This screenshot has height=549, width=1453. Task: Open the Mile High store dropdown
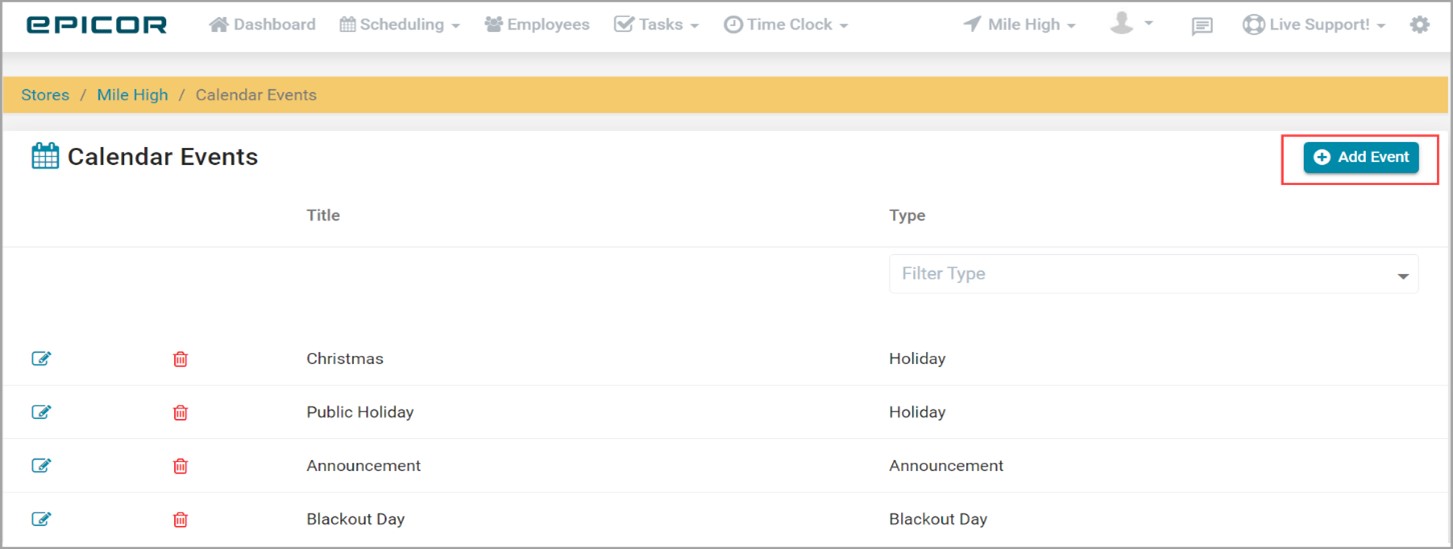[x=1020, y=24]
